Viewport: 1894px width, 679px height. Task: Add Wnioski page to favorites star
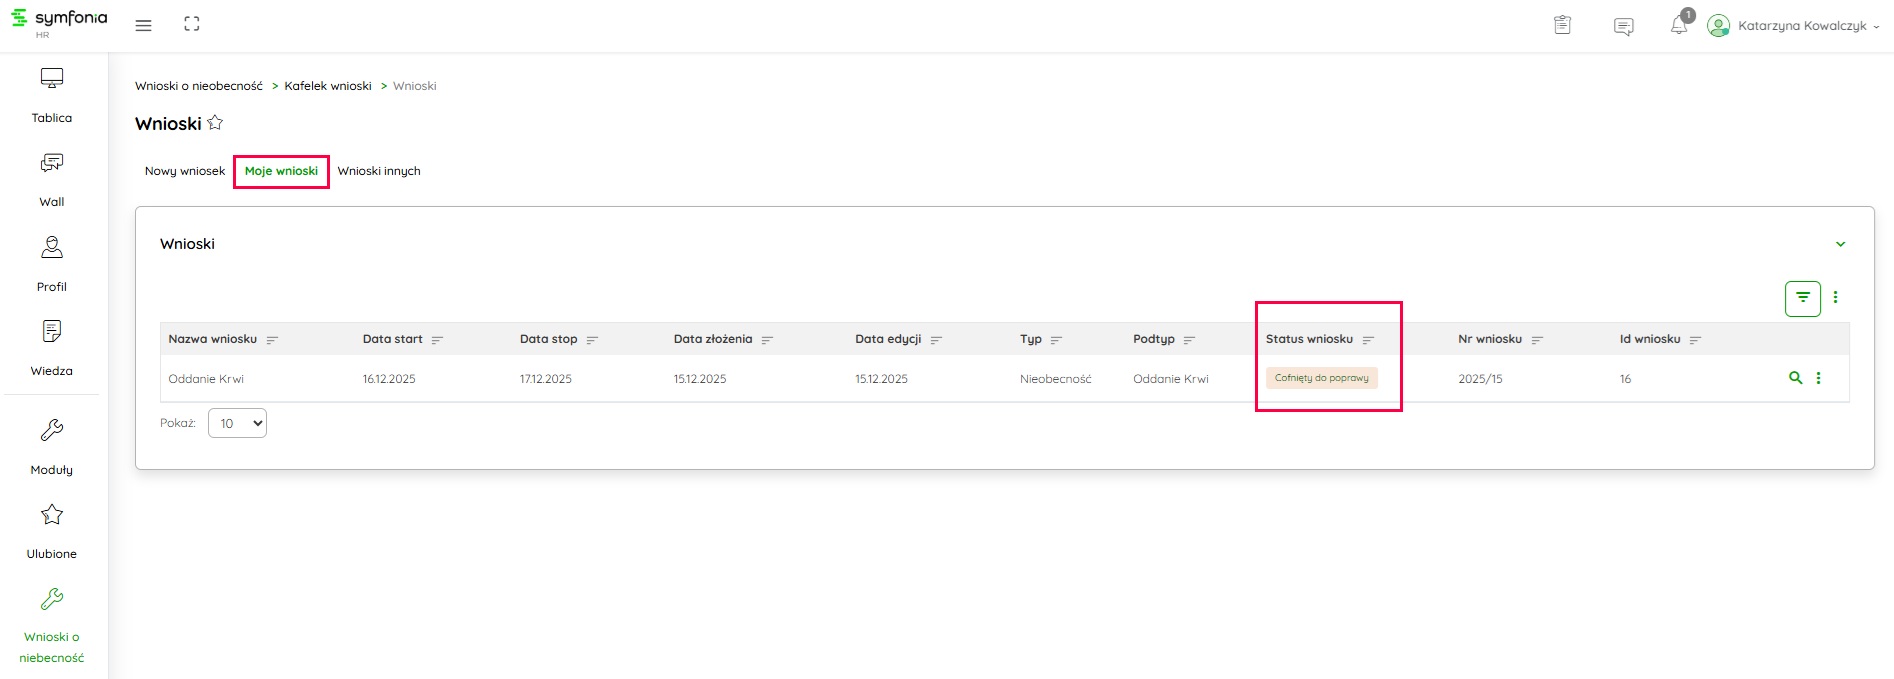pyautogui.click(x=215, y=123)
